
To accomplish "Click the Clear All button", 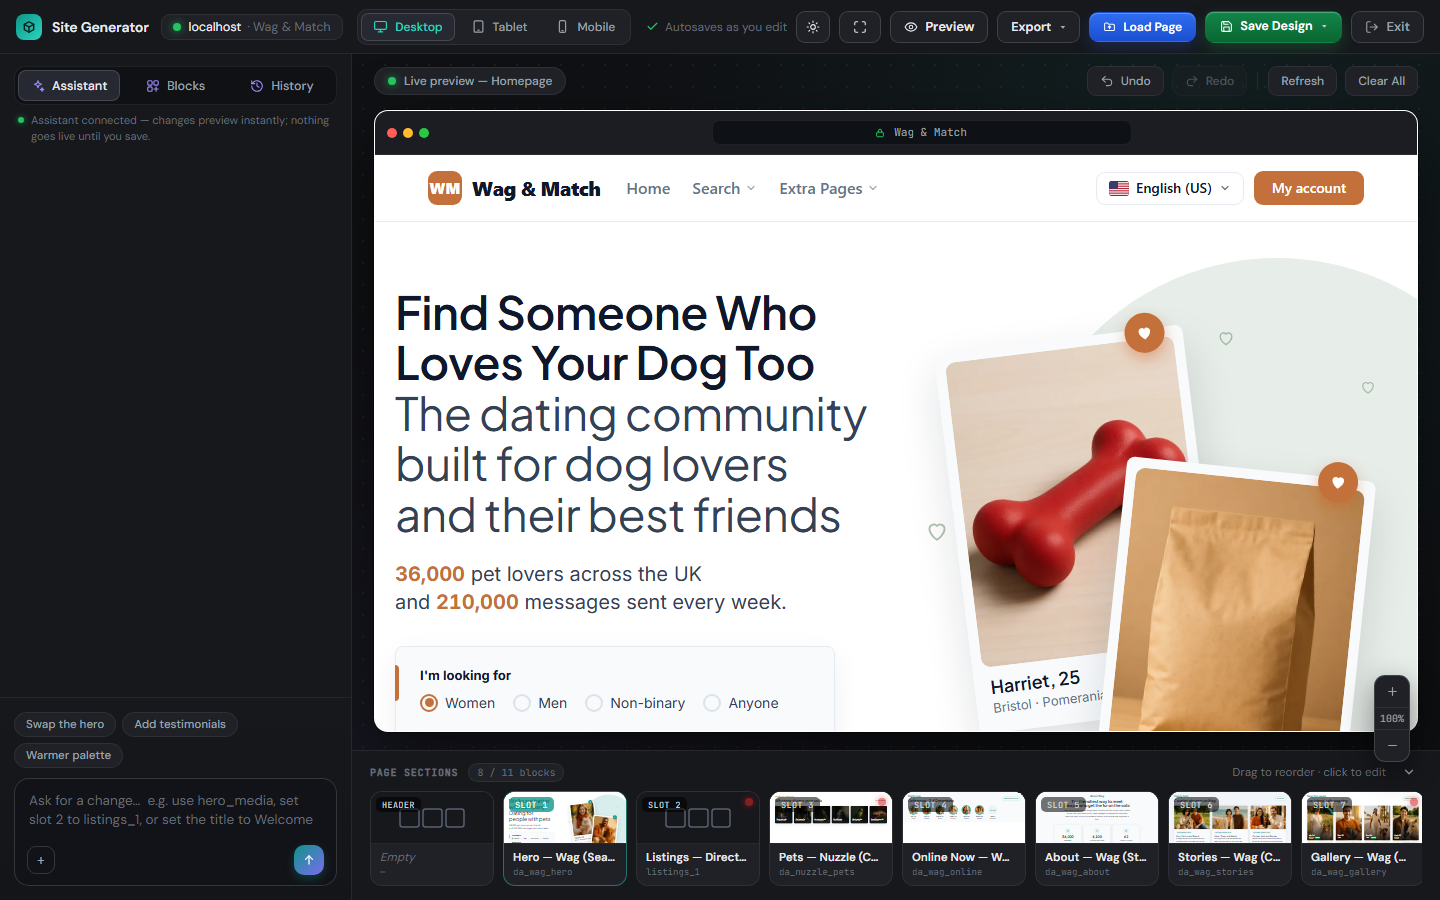I will 1382,81.
